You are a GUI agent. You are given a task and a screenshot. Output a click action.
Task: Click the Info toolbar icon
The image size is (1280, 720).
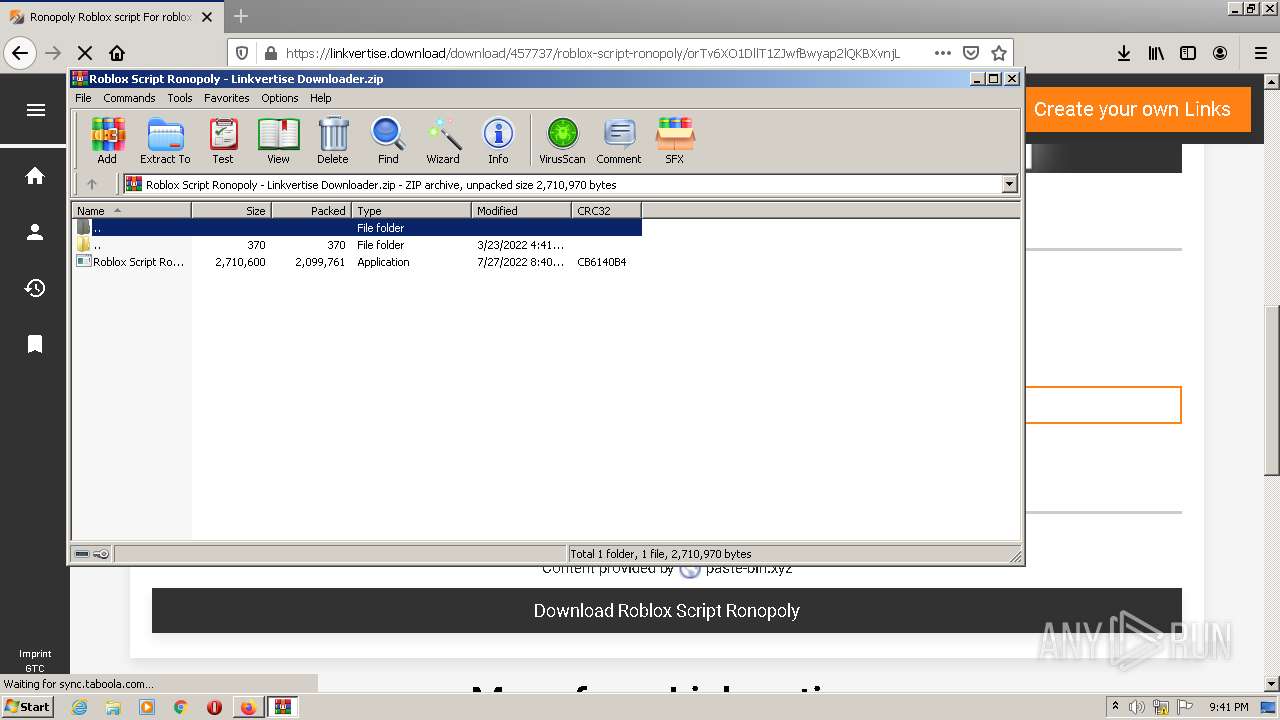point(498,140)
